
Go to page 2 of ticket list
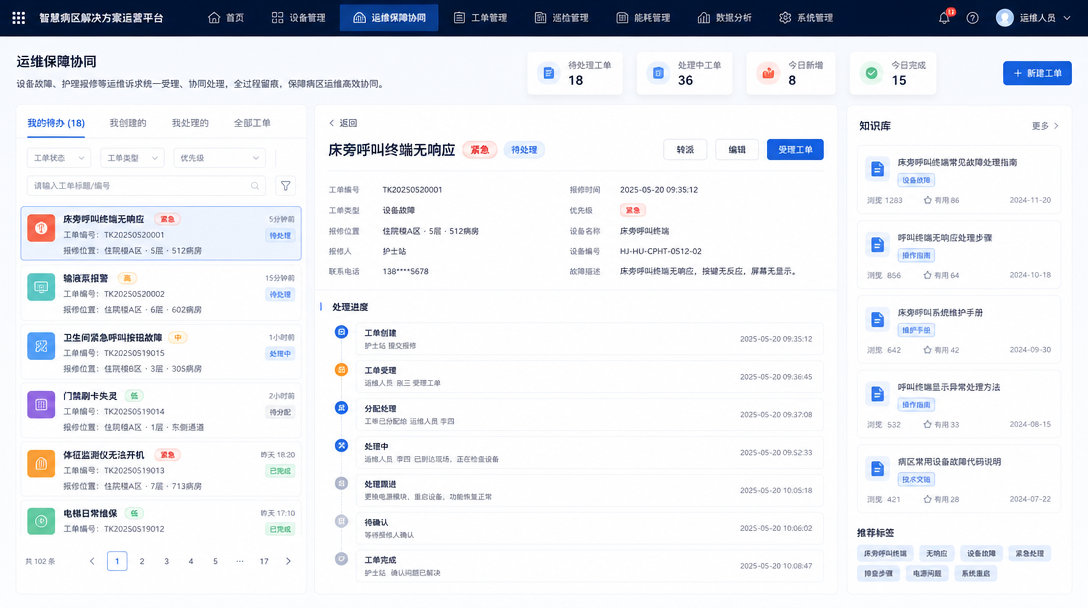pos(142,561)
